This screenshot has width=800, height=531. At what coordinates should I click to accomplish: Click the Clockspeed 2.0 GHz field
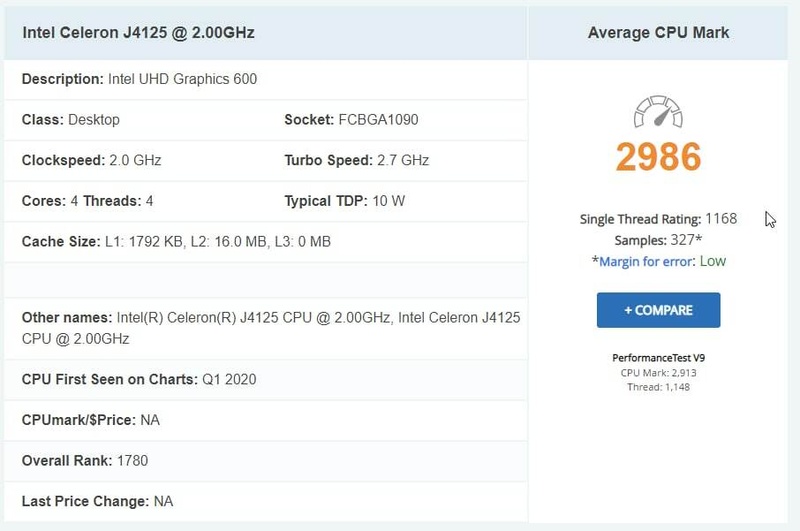coord(91,160)
